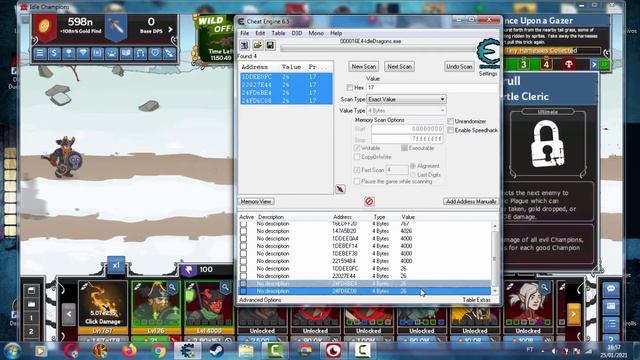Toggle the Executable checkbox
The image size is (640, 360).
(x=404, y=148)
